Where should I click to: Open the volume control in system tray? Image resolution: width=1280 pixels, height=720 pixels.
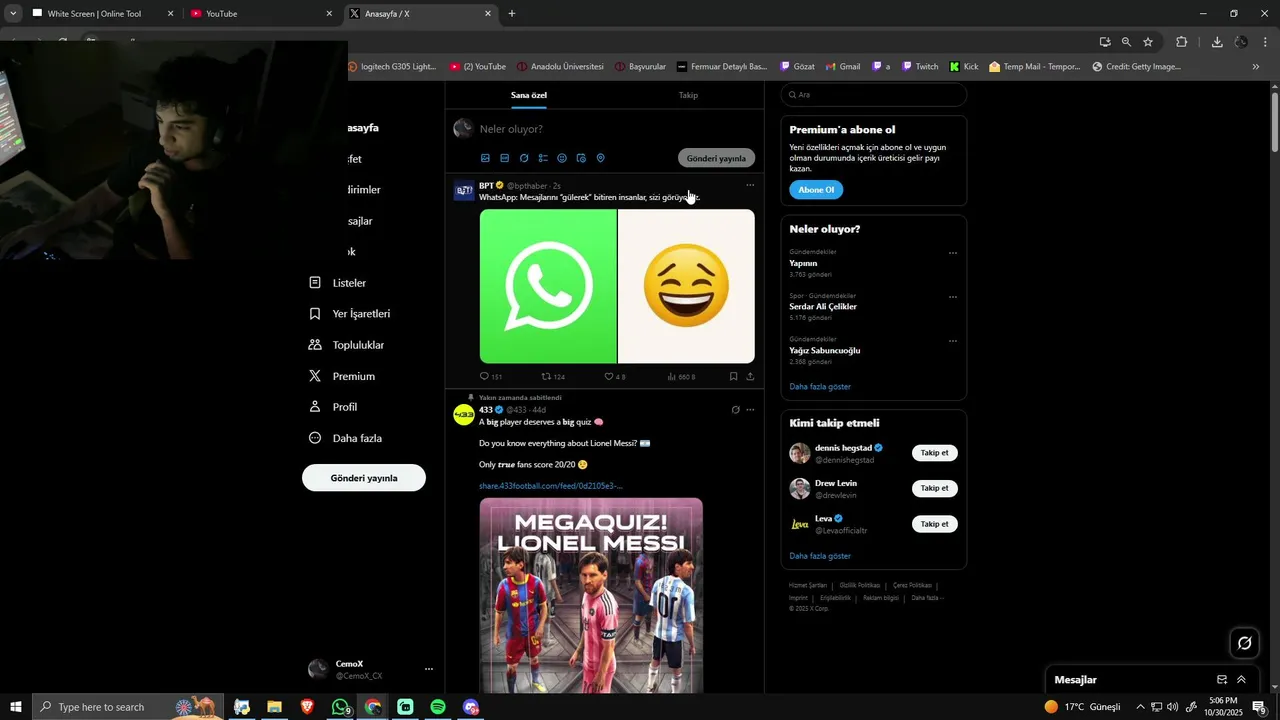tap(1172, 707)
